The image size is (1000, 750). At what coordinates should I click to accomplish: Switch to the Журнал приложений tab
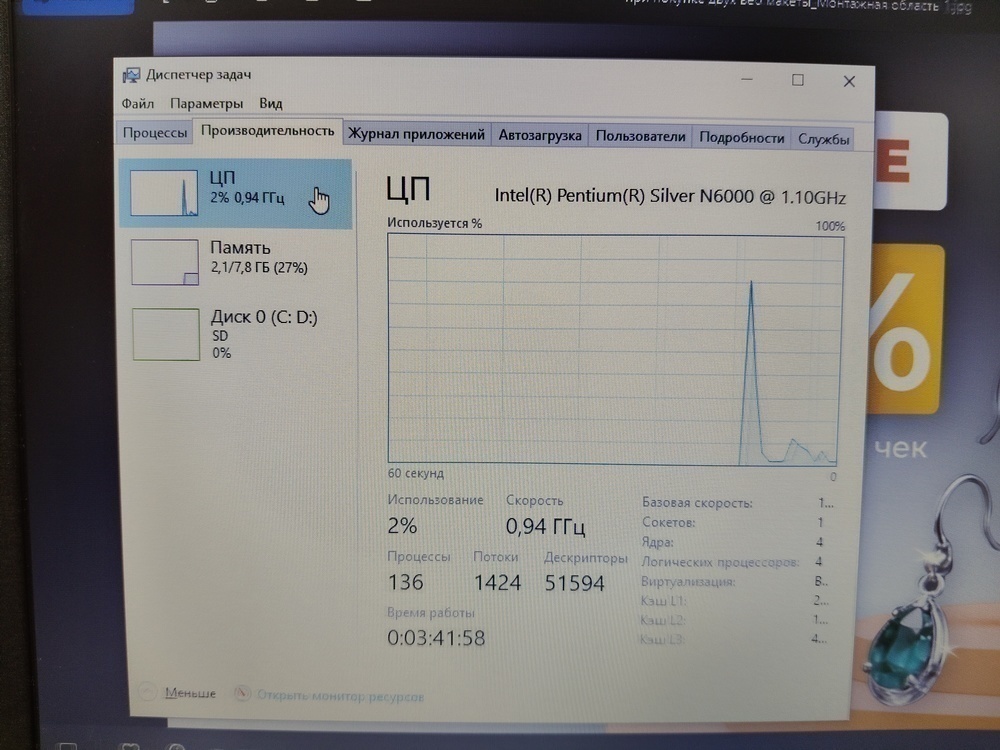point(416,135)
